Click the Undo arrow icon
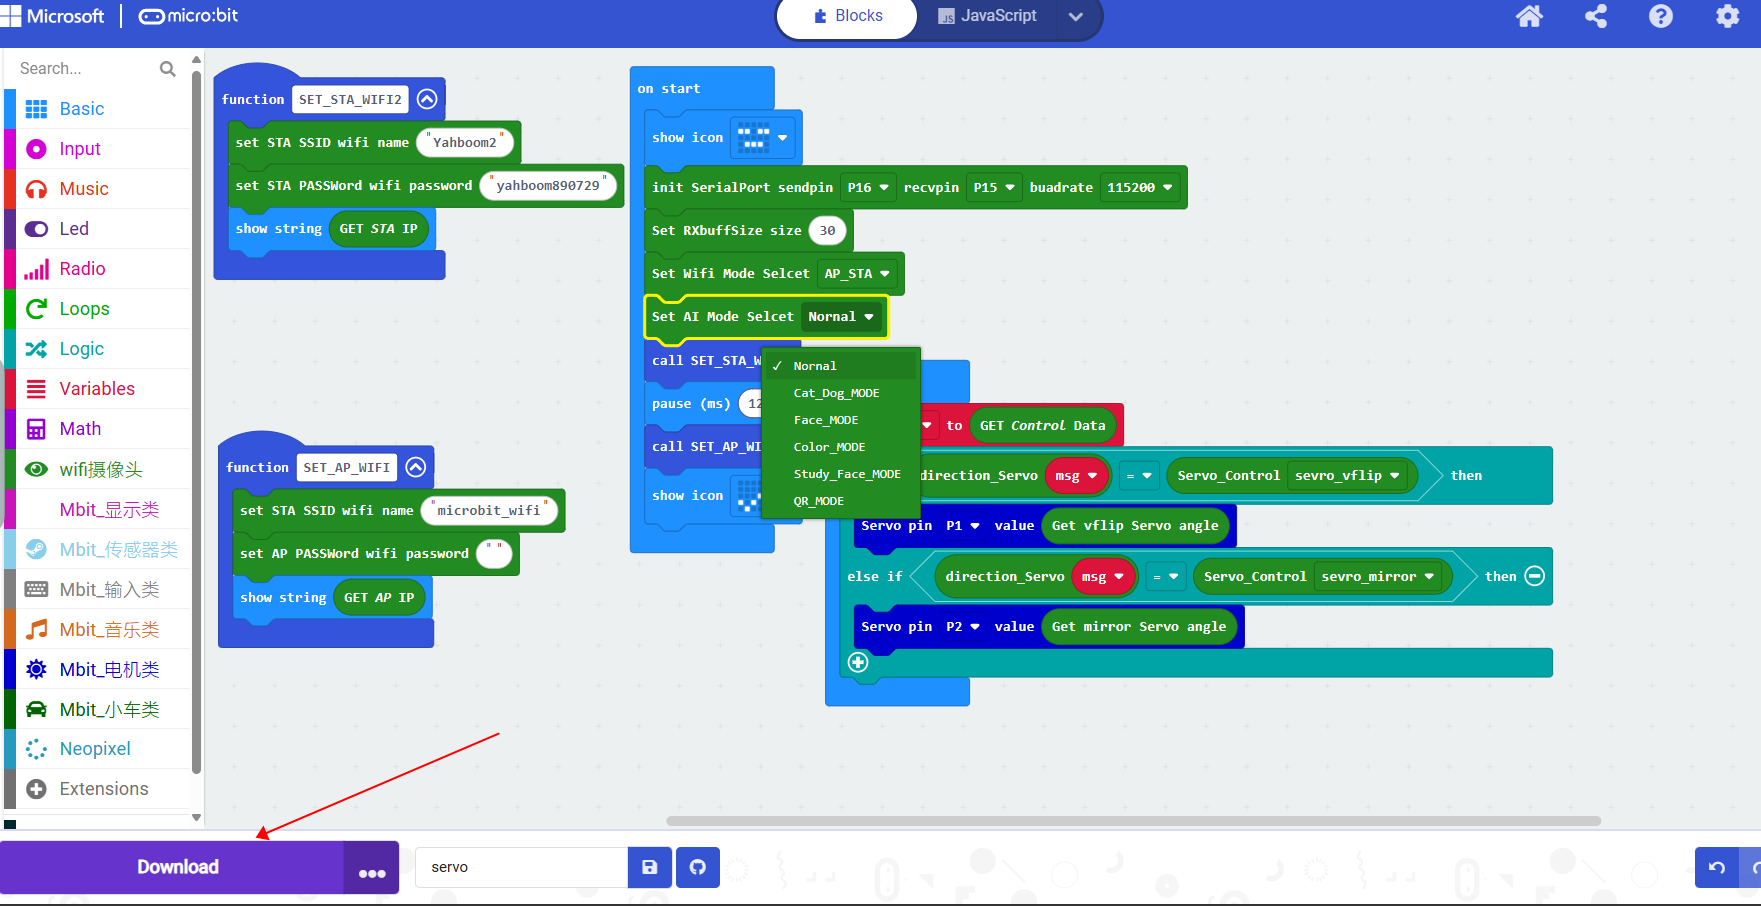 pyautogui.click(x=1717, y=867)
